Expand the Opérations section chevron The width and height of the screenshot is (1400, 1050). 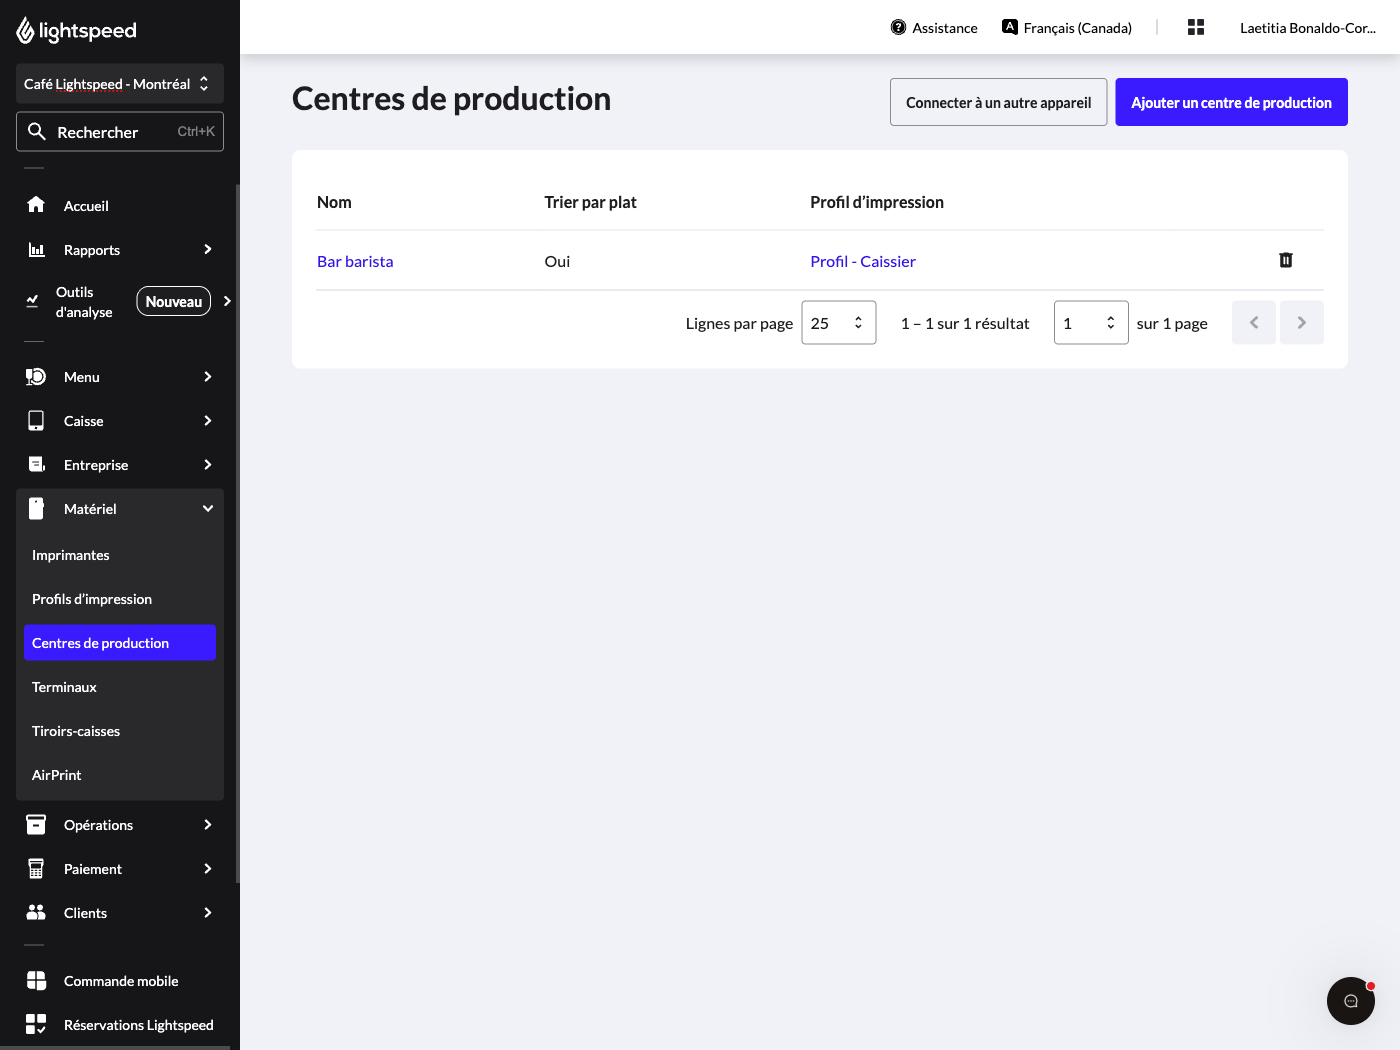point(208,824)
